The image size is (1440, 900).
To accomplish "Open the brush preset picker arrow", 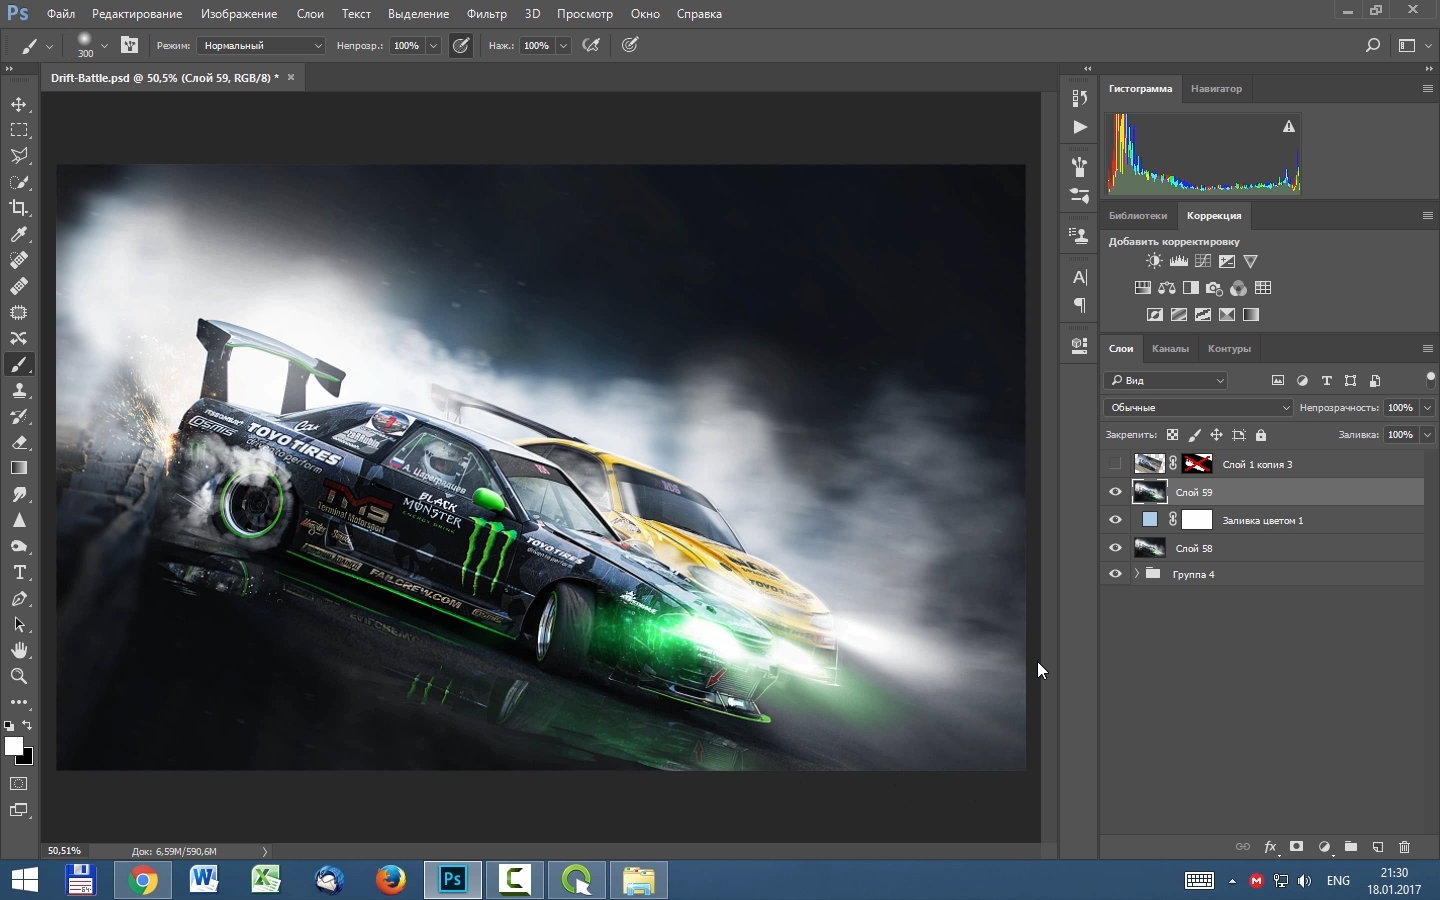I will coord(104,45).
